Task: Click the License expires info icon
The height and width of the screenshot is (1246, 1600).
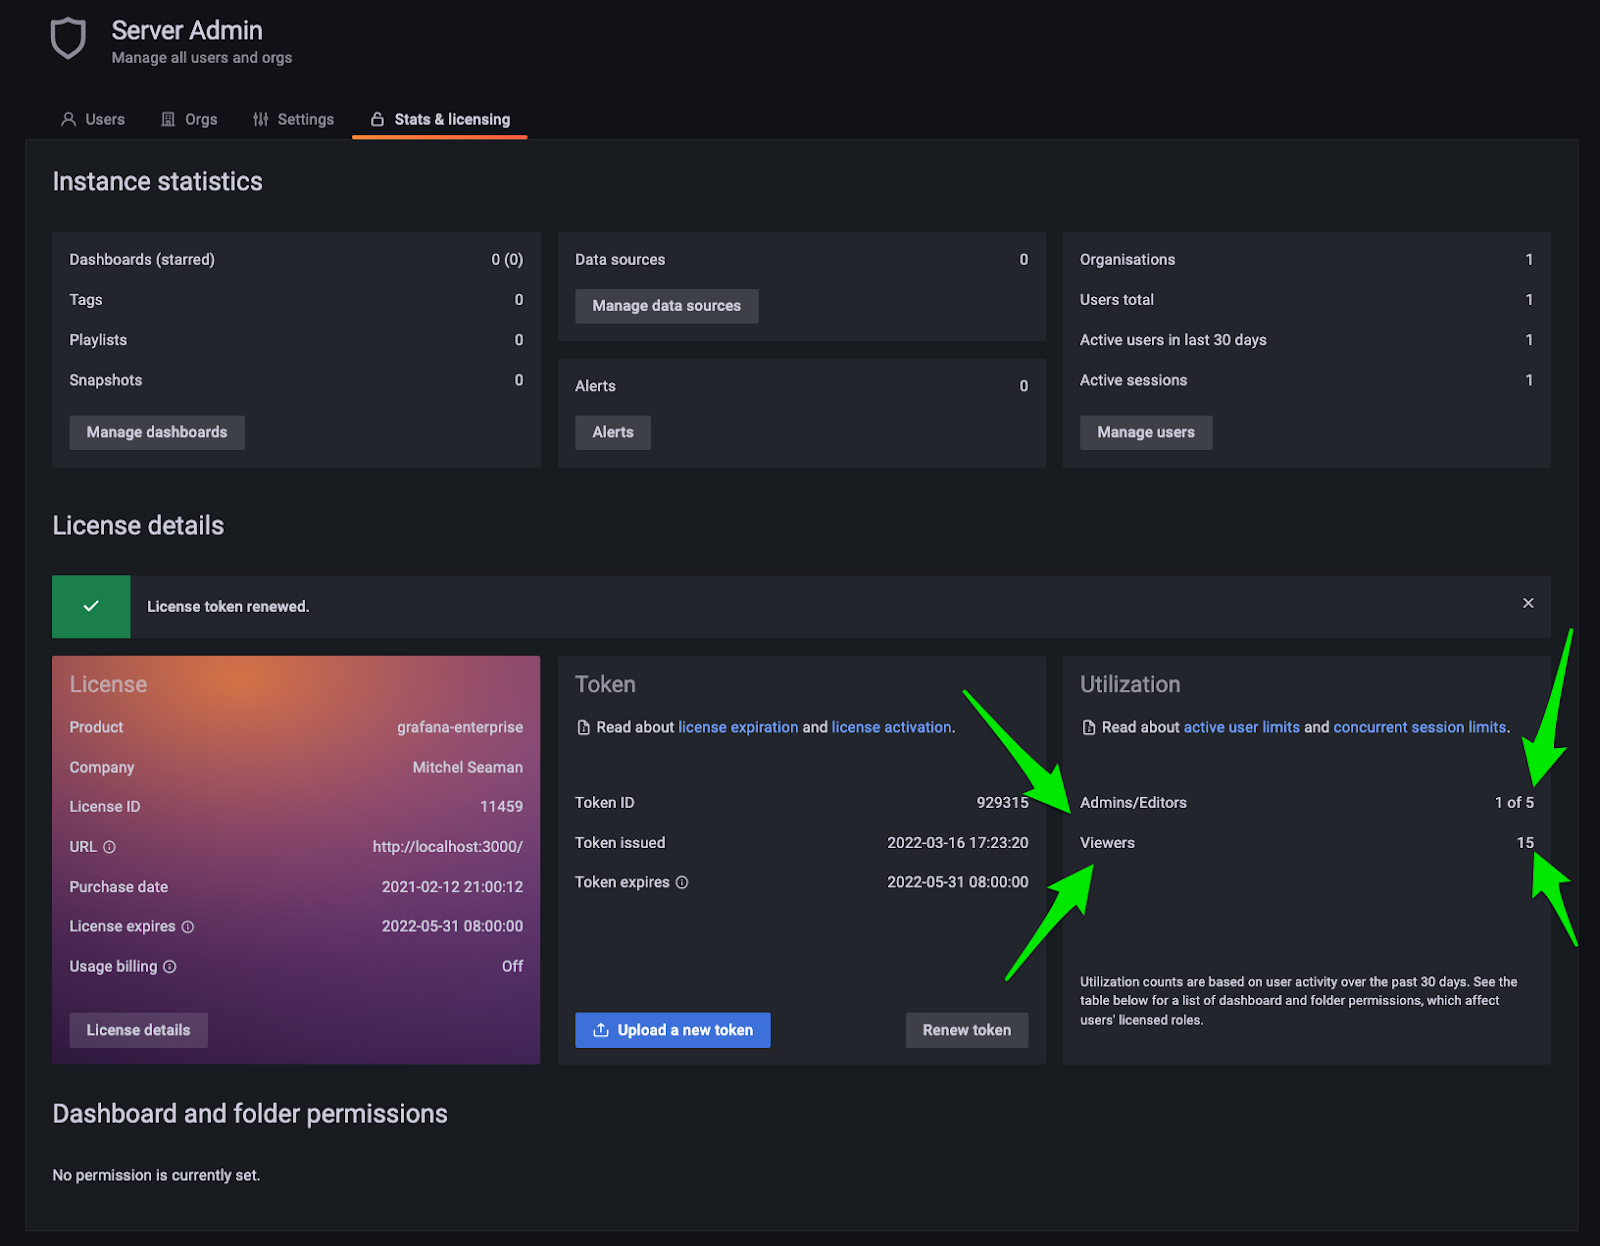Action: click(188, 927)
